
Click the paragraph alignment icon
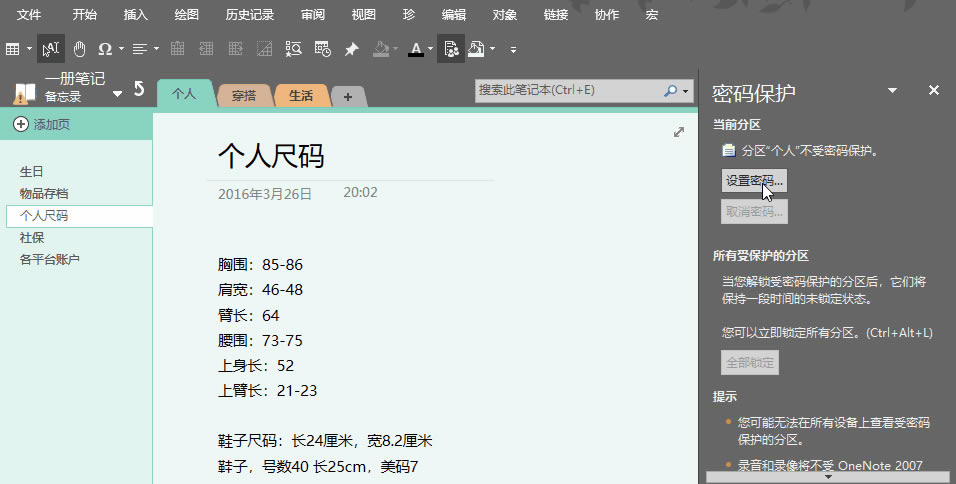[x=140, y=48]
